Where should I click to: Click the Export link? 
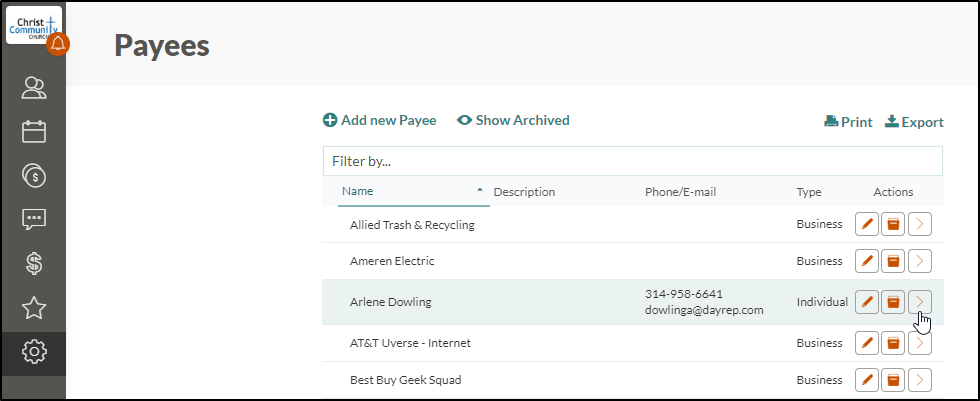914,122
